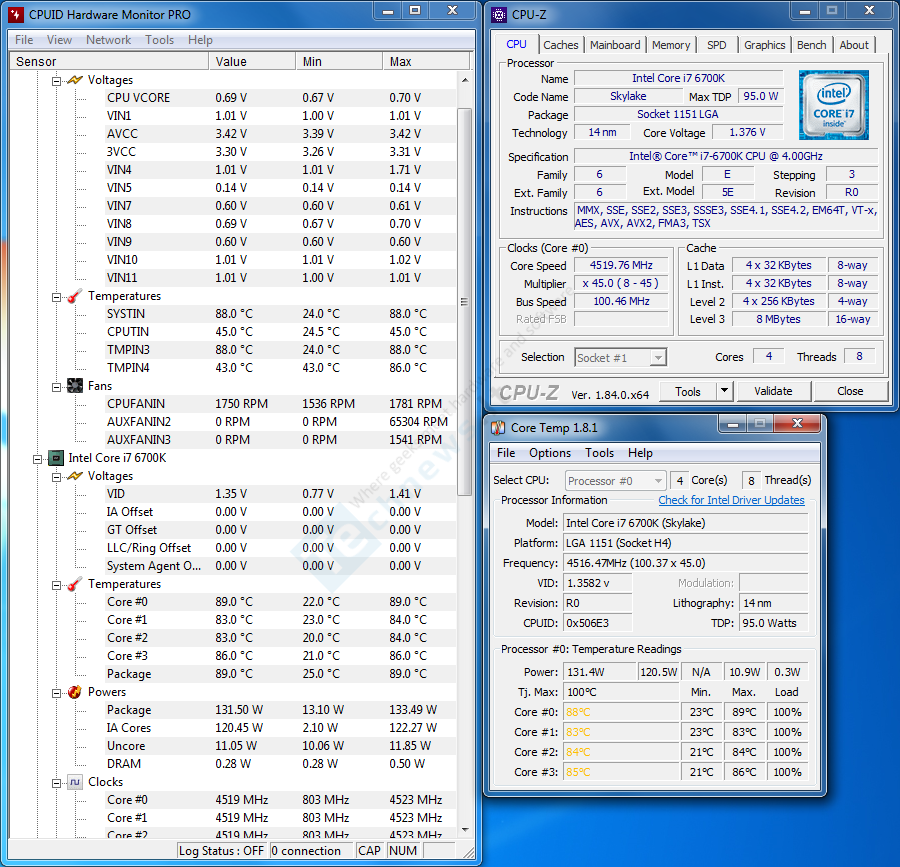
Task: Click the CPU-Z title bar chip icon
Action: coord(499,14)
